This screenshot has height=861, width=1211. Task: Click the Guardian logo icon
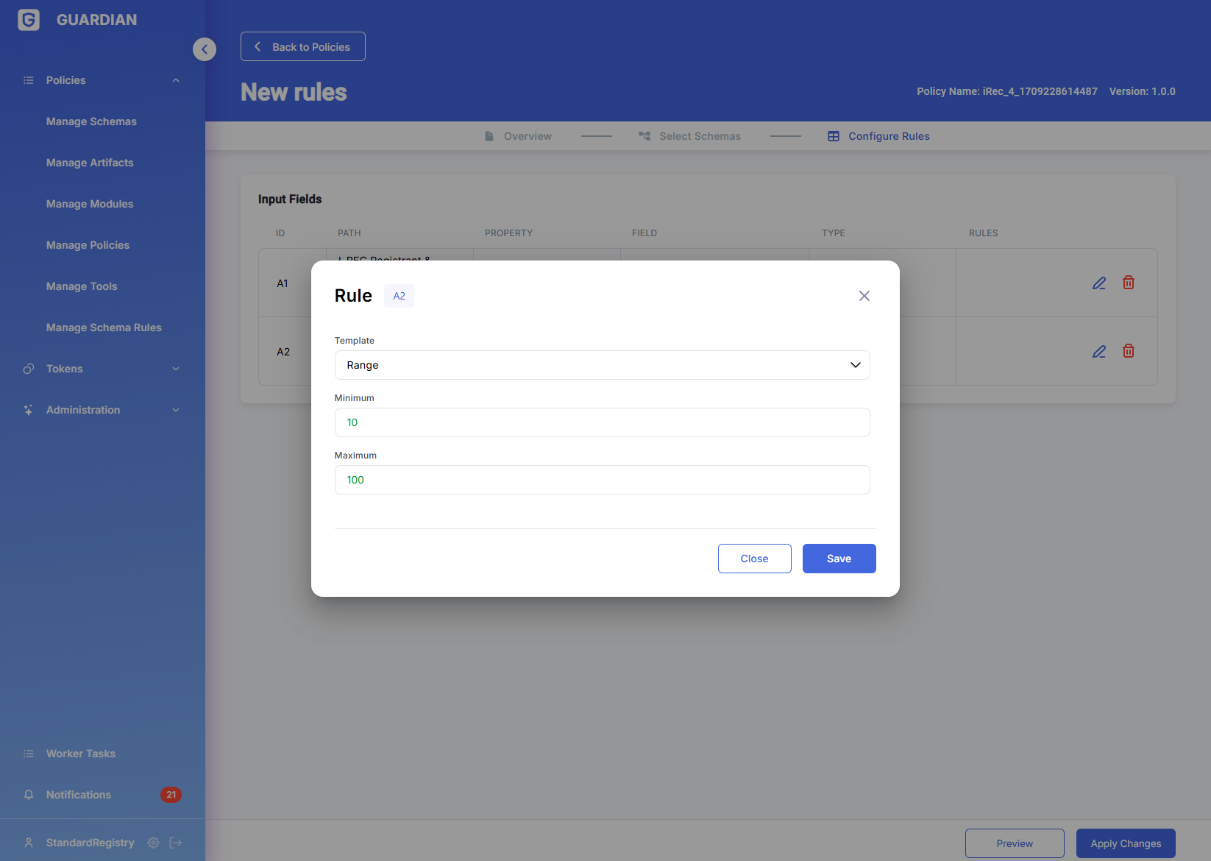[29, 20]
